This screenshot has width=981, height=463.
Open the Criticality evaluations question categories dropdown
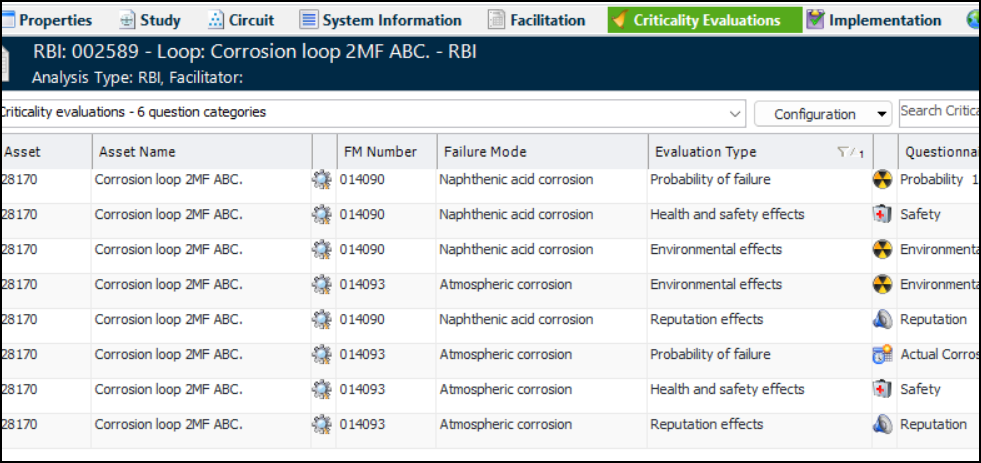(737, 113)
